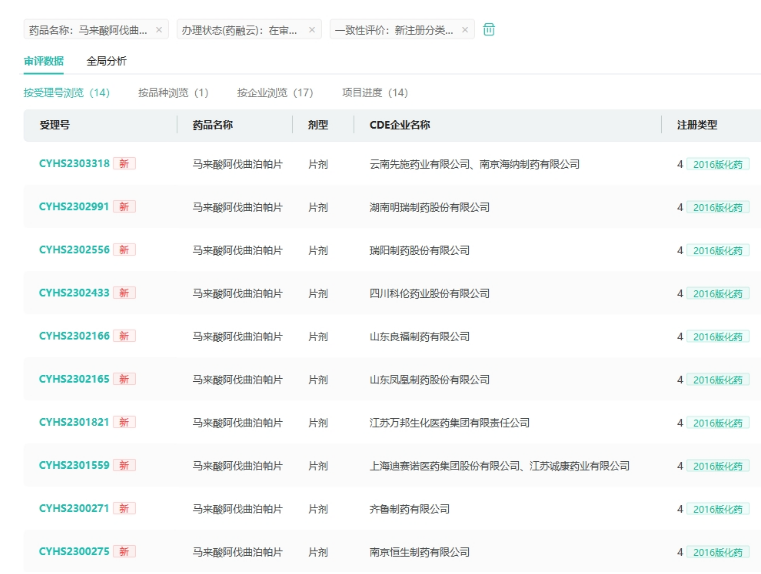Remove the 药品名称 filter chip
This screenshot has width=761, height=574.
[x=159, y=30]
